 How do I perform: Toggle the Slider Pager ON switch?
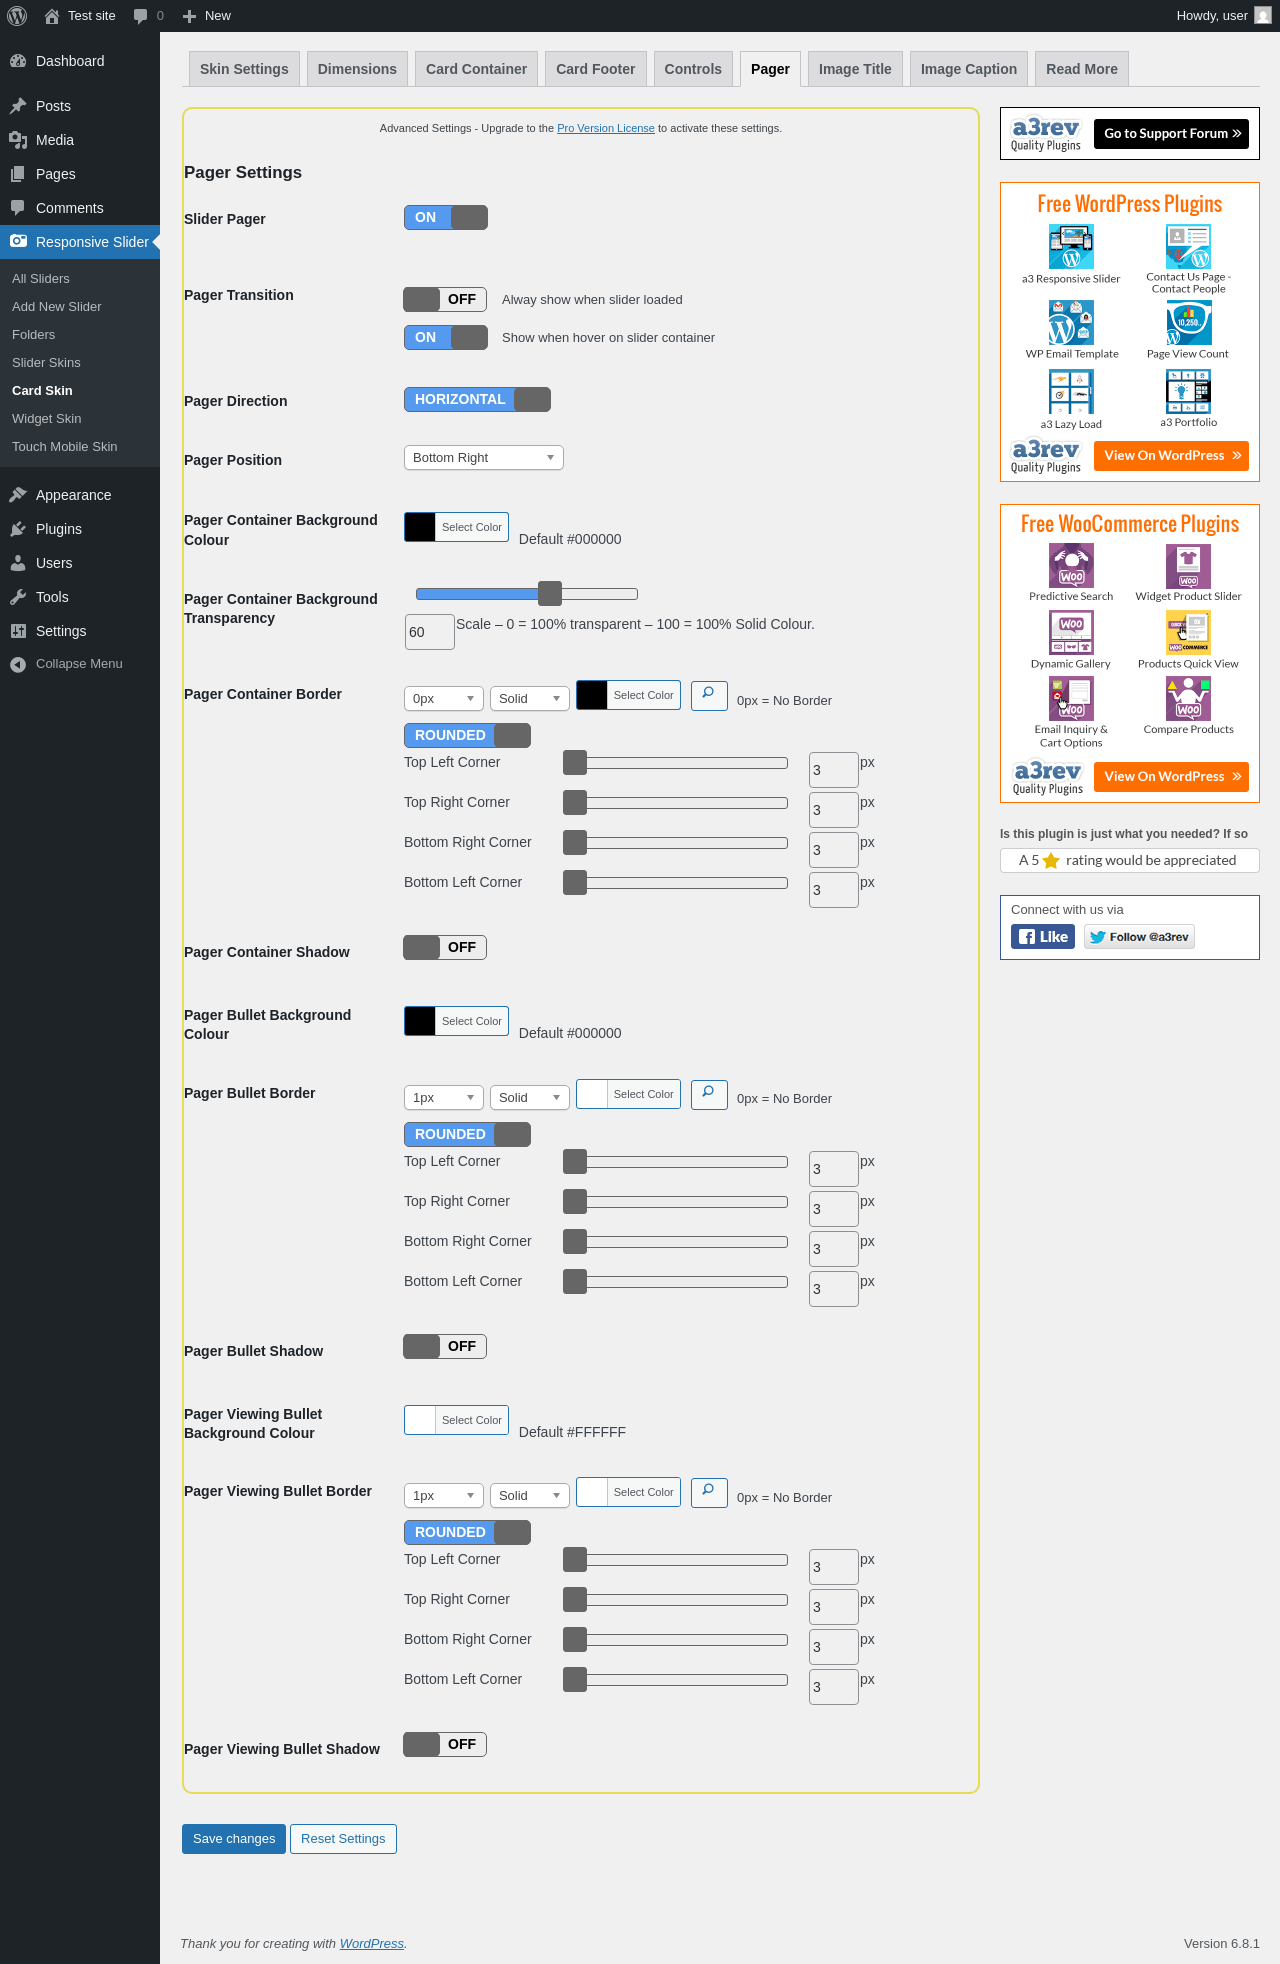point(446,218)
